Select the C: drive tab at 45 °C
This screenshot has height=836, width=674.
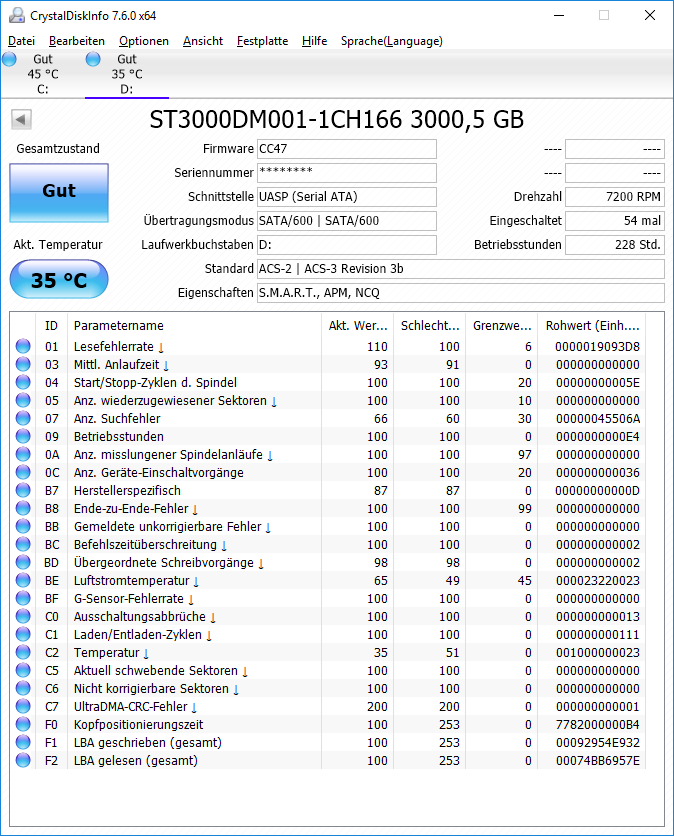[x=43, y=74]
